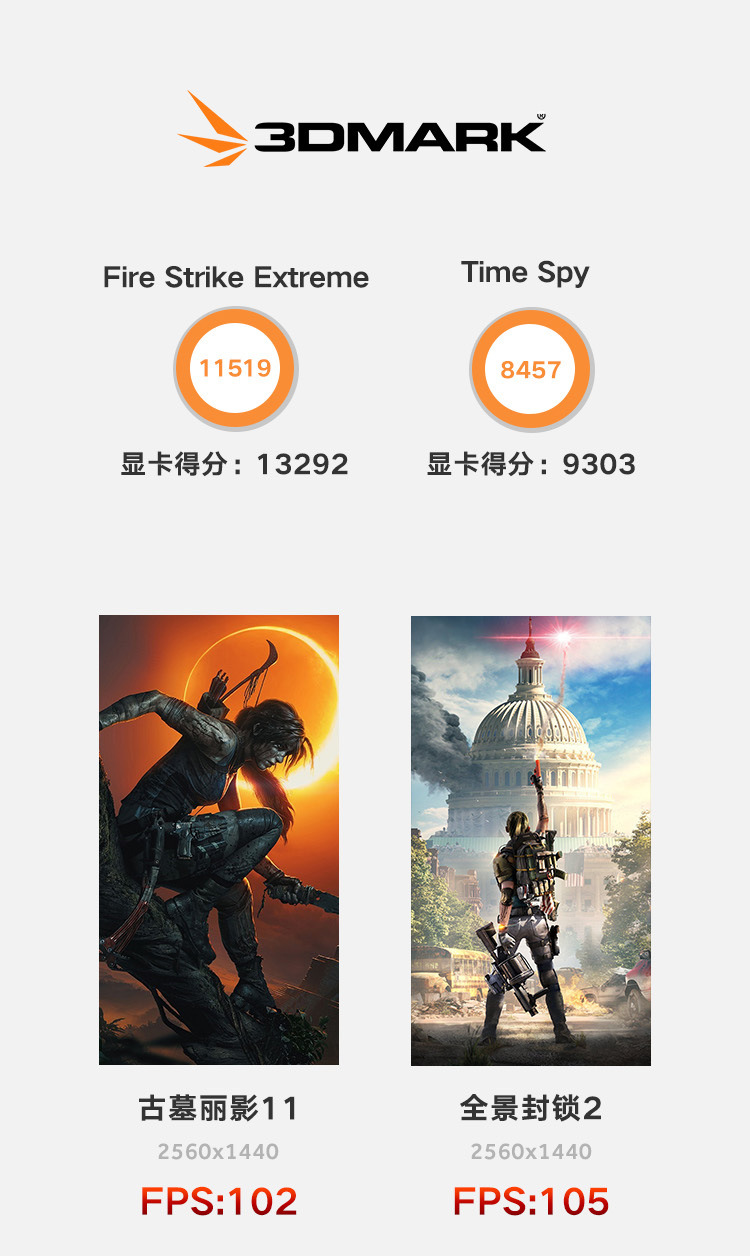Image resolution: width=750 pixels, height=1256 pixels.
Task: Select the Fire Strike Extreme heading
Action: coord(236,277)
